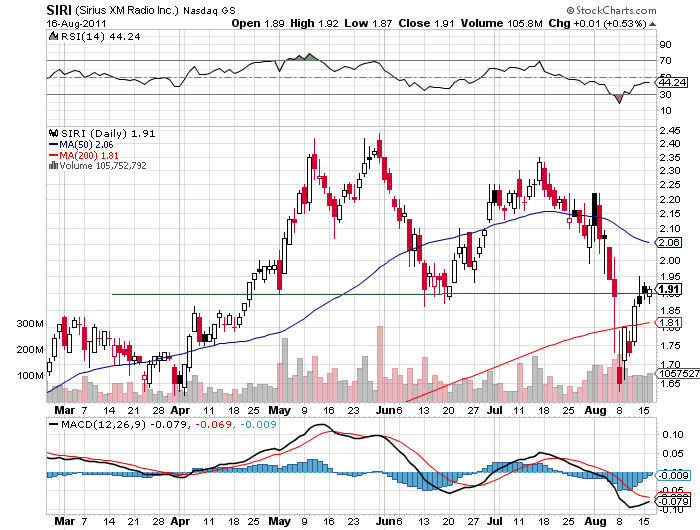The image size is (700, 530).
Task: Click the 1.91 last price tag on right axis
Action: coord(668,289)
